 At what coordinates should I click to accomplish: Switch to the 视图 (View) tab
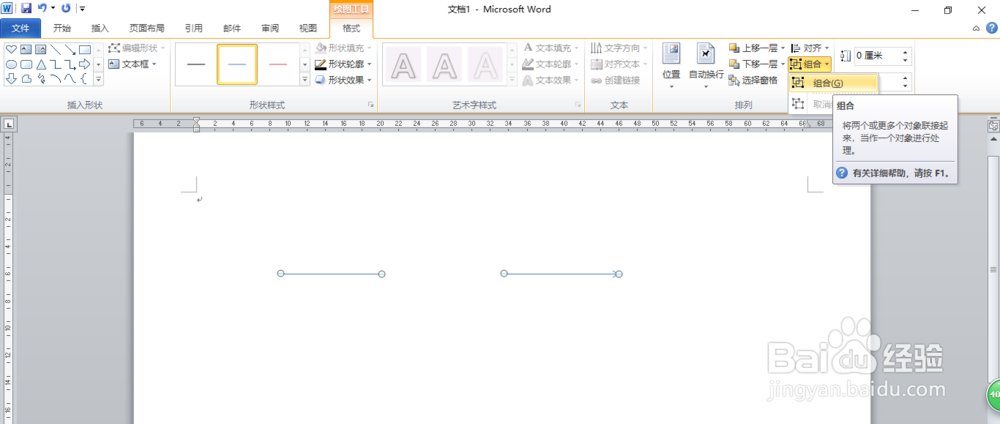[308, 28]
